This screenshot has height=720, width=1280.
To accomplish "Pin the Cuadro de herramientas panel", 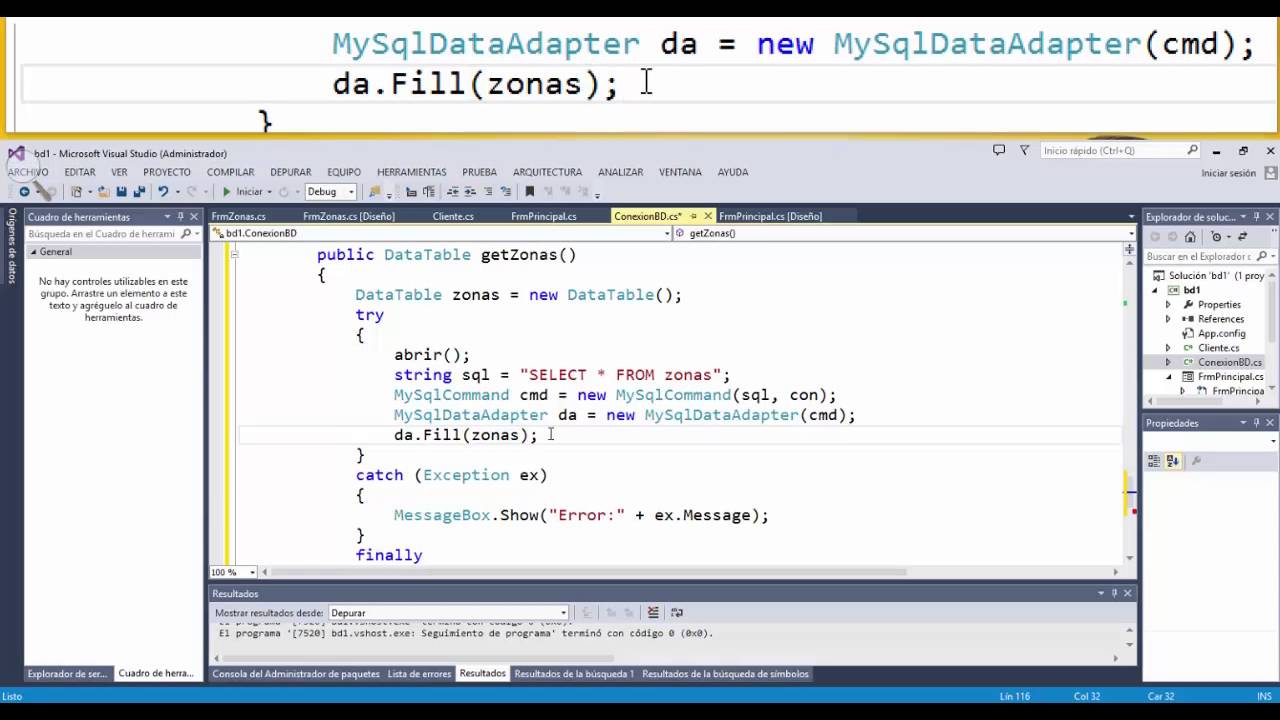I will tap(180, 216).
